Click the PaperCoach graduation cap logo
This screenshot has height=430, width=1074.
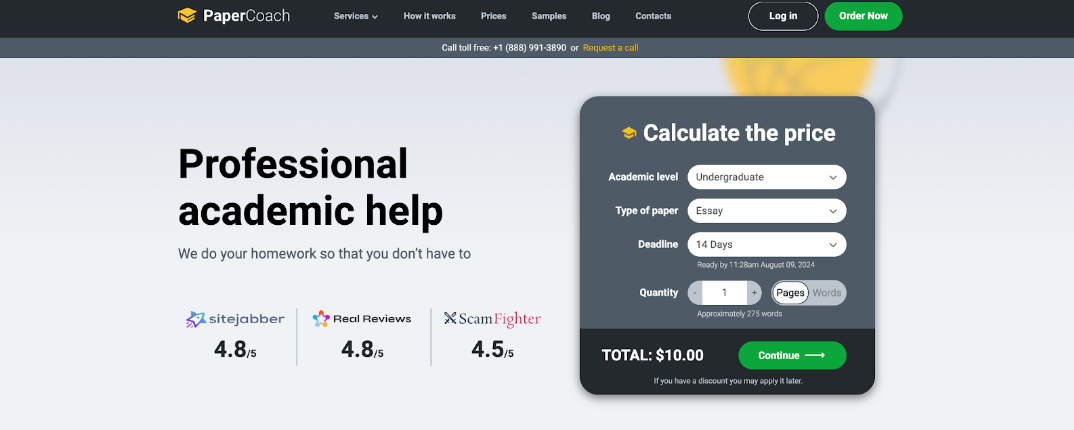point(186,16)
